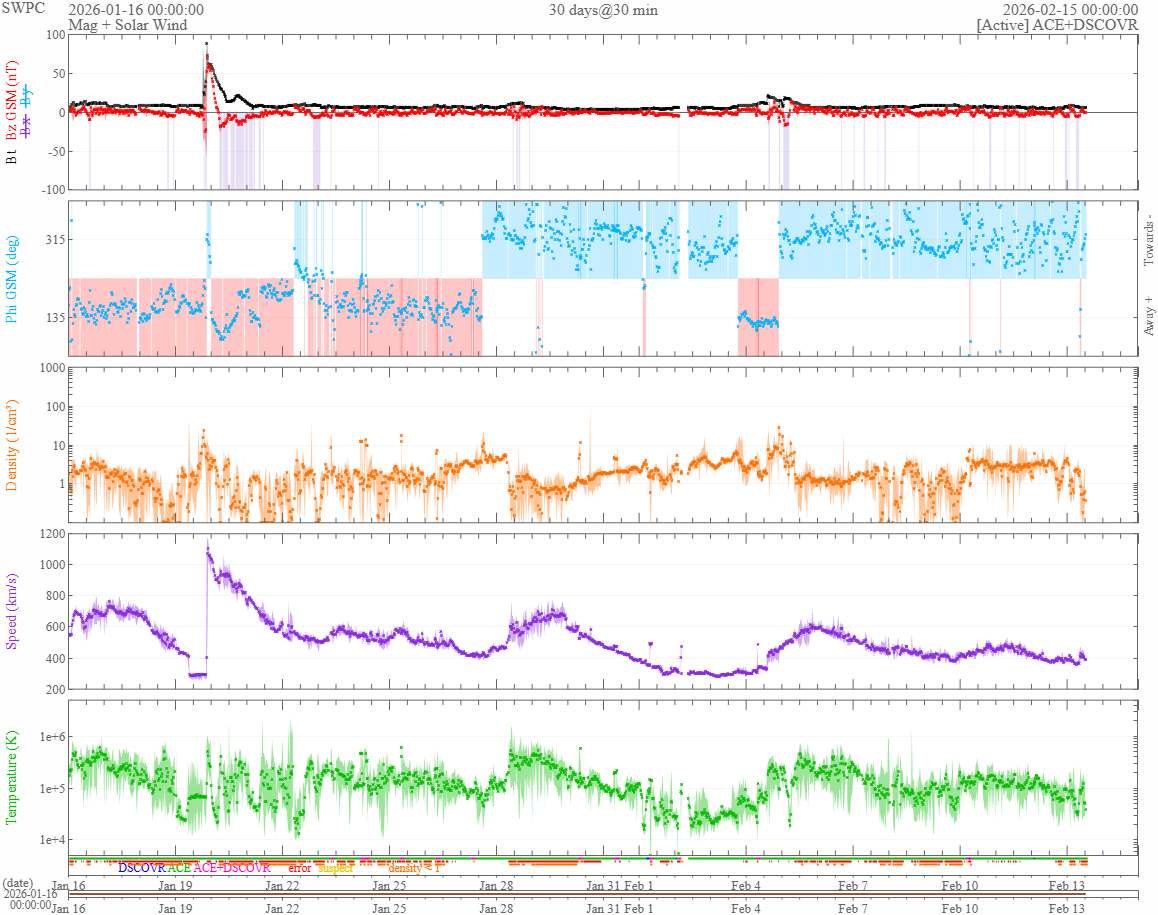Toggle the struck-through By series label
Screen dimensions: 1158x915
(27, 97)
